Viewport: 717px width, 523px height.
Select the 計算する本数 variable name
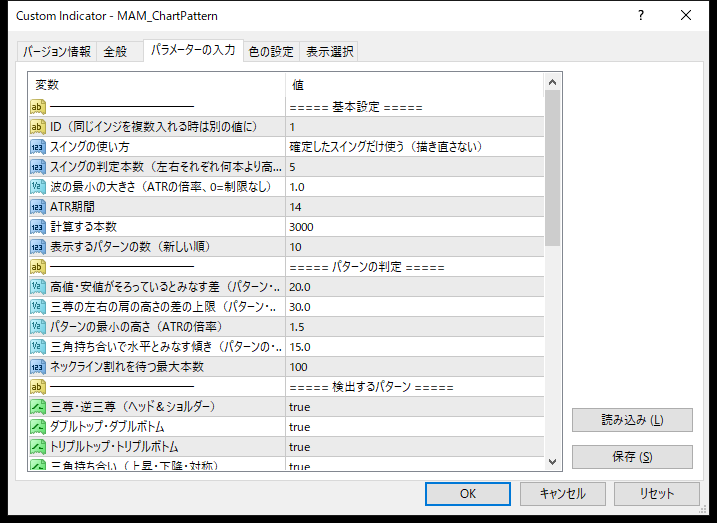[x=84, y=227]
